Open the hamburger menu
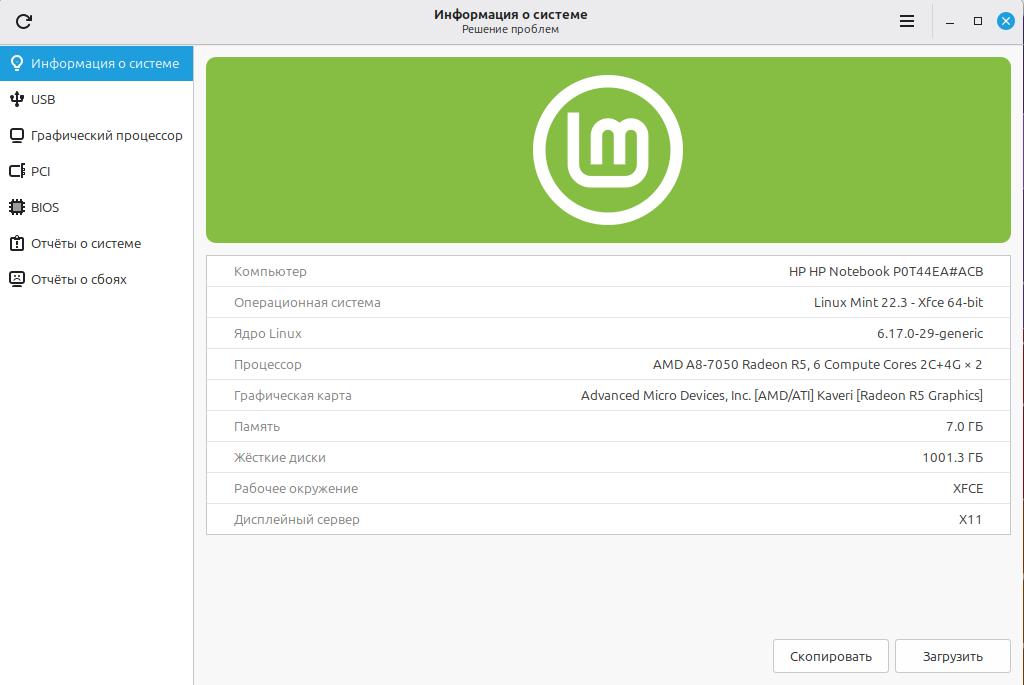Screen dimensions: 1024x685 coord(906,22)
